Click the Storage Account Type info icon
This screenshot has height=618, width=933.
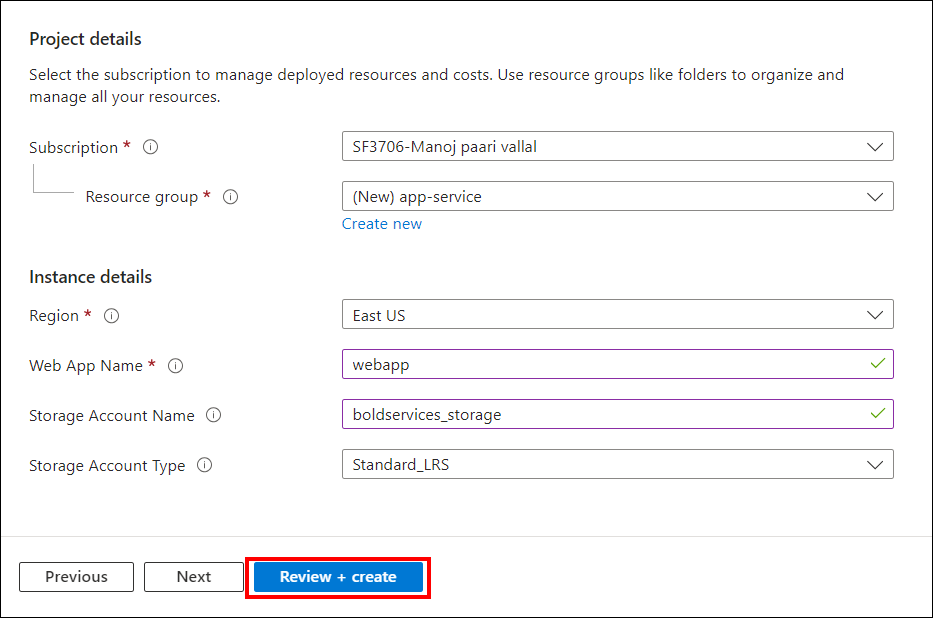pyautogui.click(x=204, y=465)
